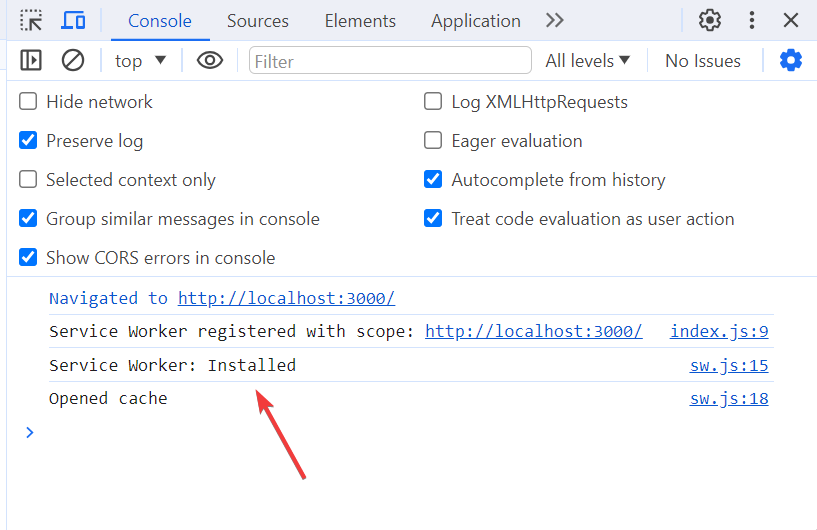Activate the inspect element picker icon
The image size is (817, 530).
click(x=31, y=20)
